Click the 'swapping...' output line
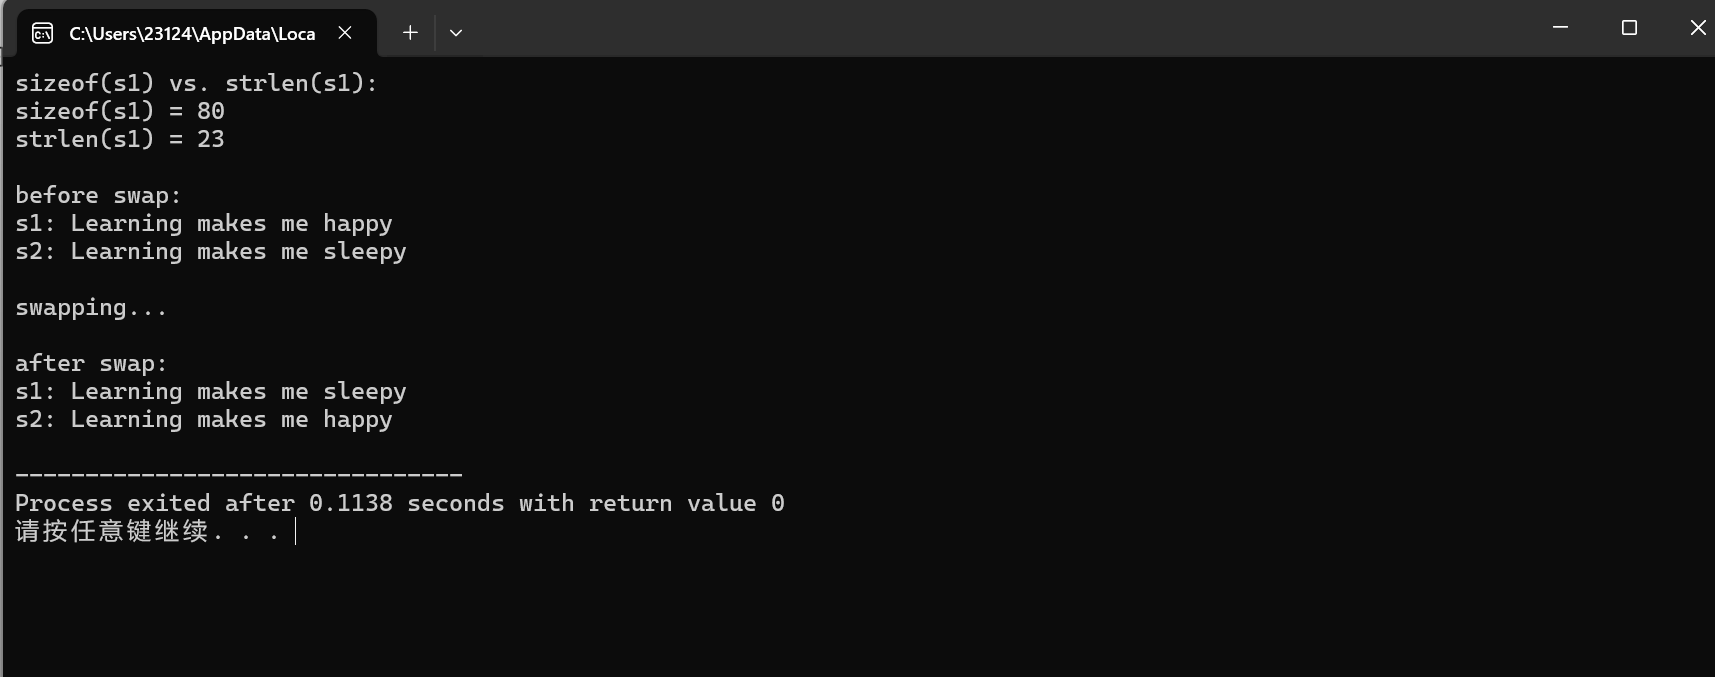1715x677 pixels. tap(91, 307)
